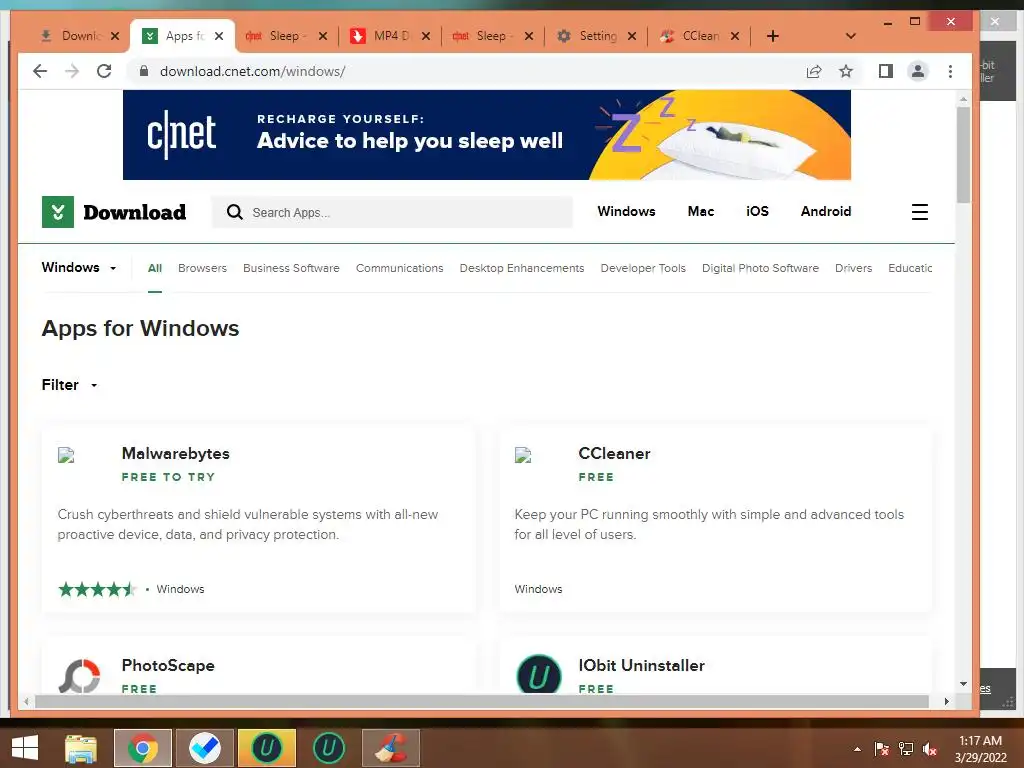The image size is (1024, 768).
Task: Open the IObit Uninstaller app title
Action: [642, 665]
